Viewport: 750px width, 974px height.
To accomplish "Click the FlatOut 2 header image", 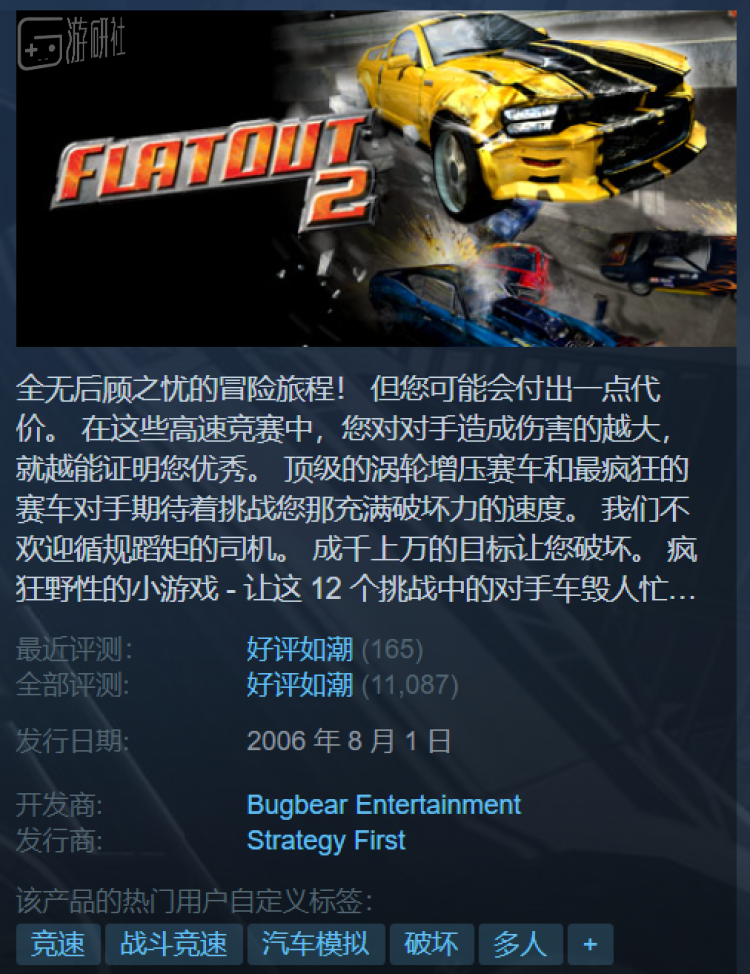I will (x=376, y=179).
